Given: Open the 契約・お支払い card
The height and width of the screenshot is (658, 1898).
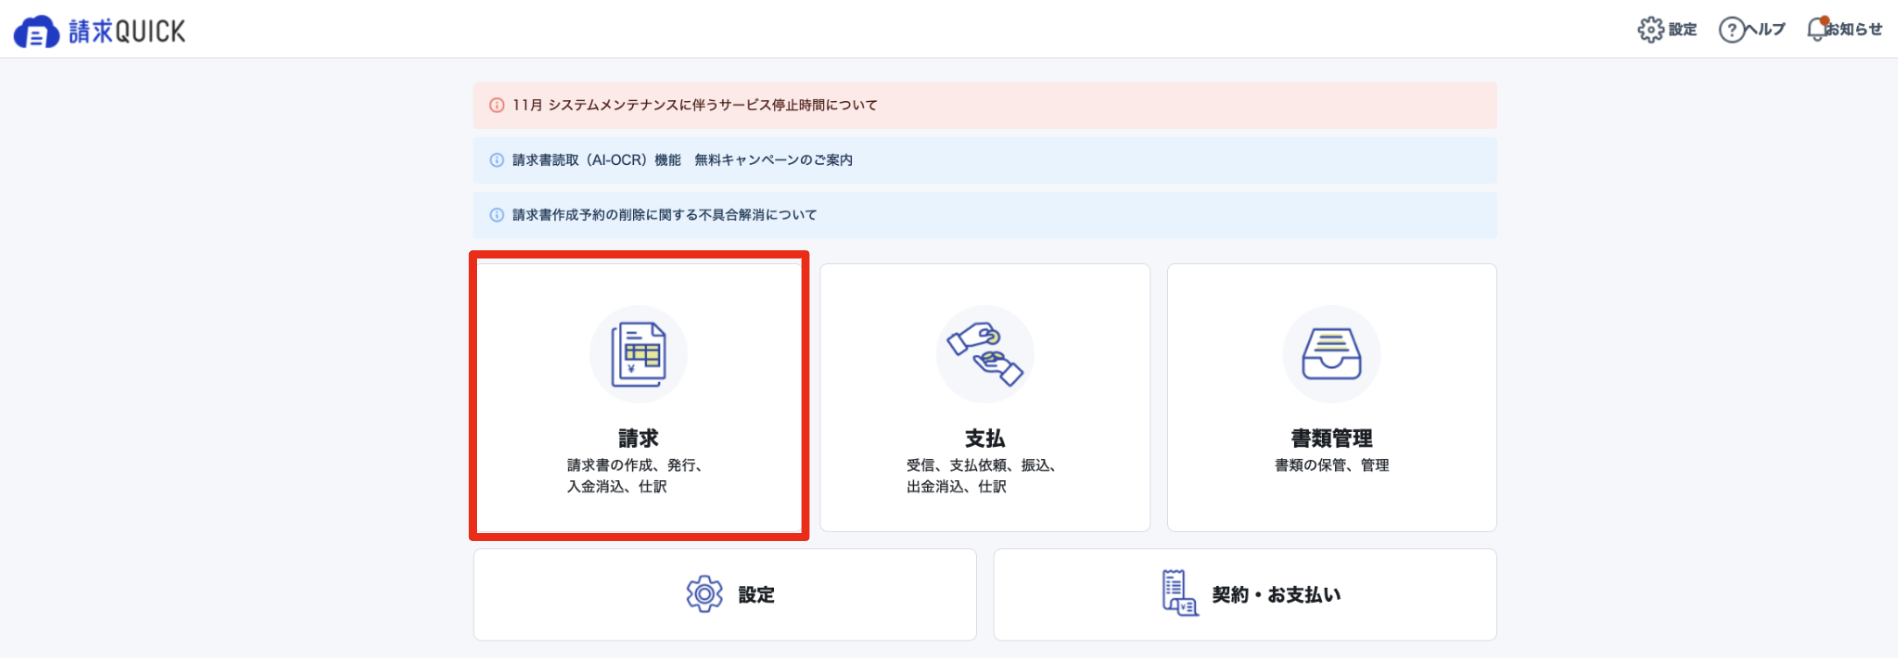Looking at the screenshot, I should click(x=1245, y=595).
